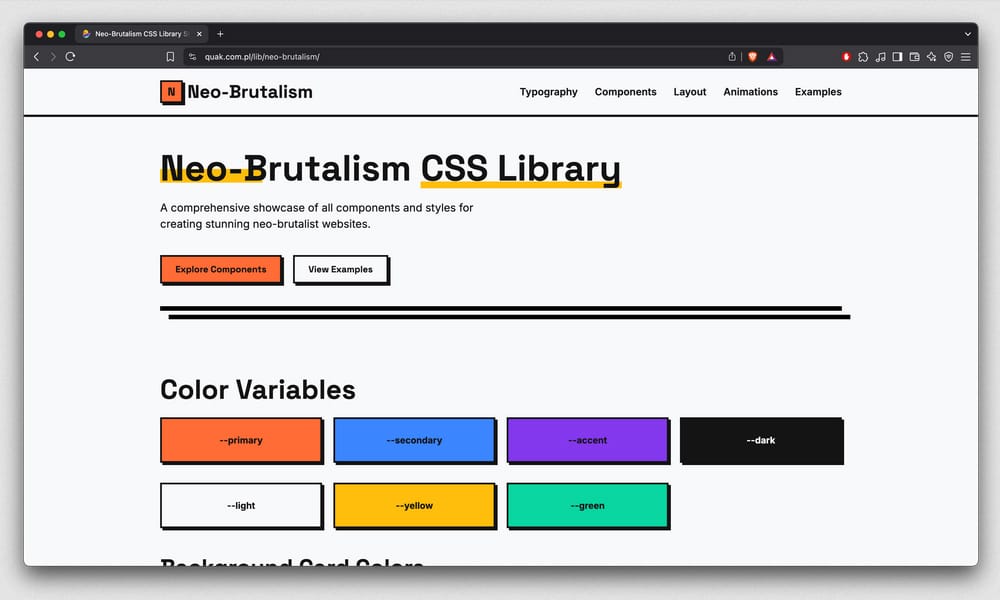Click the Explore Components button

pos(221,269)
